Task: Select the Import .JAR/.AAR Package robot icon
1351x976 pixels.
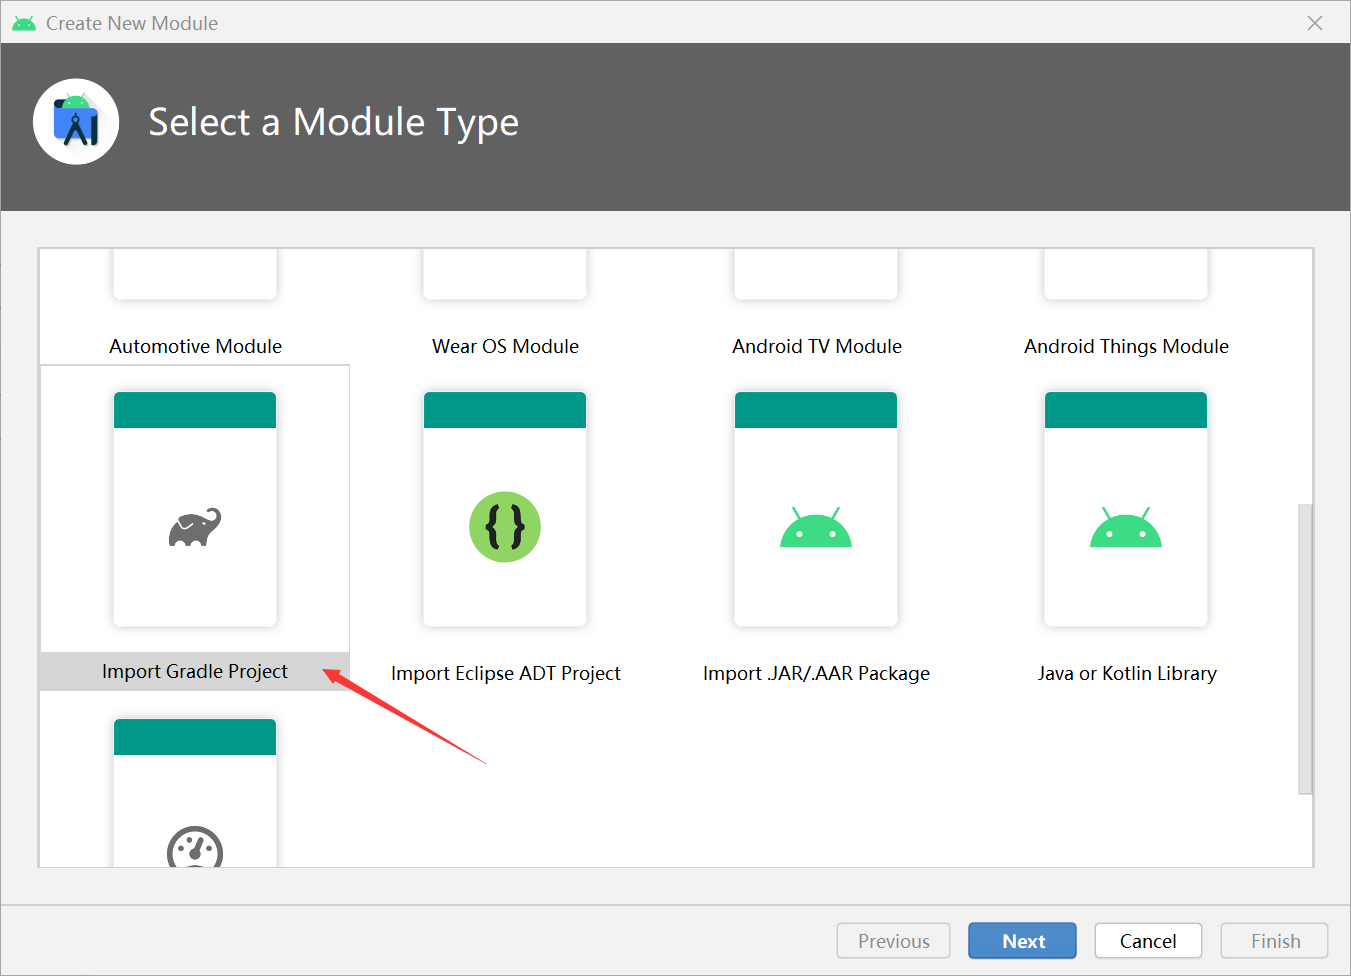Action: [x=816, y=527]
